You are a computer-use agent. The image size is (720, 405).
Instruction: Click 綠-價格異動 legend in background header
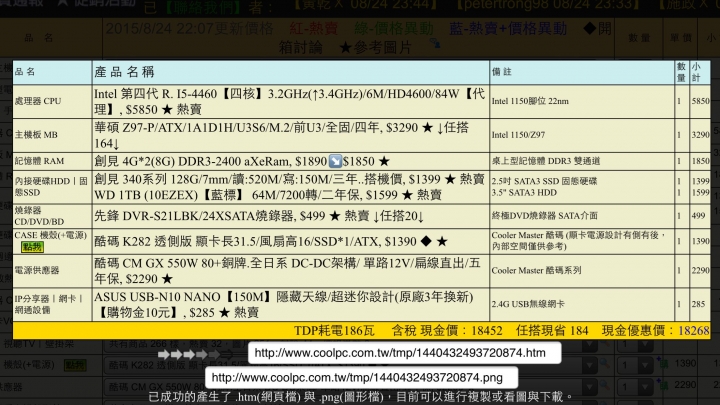(x=394, y=28)
